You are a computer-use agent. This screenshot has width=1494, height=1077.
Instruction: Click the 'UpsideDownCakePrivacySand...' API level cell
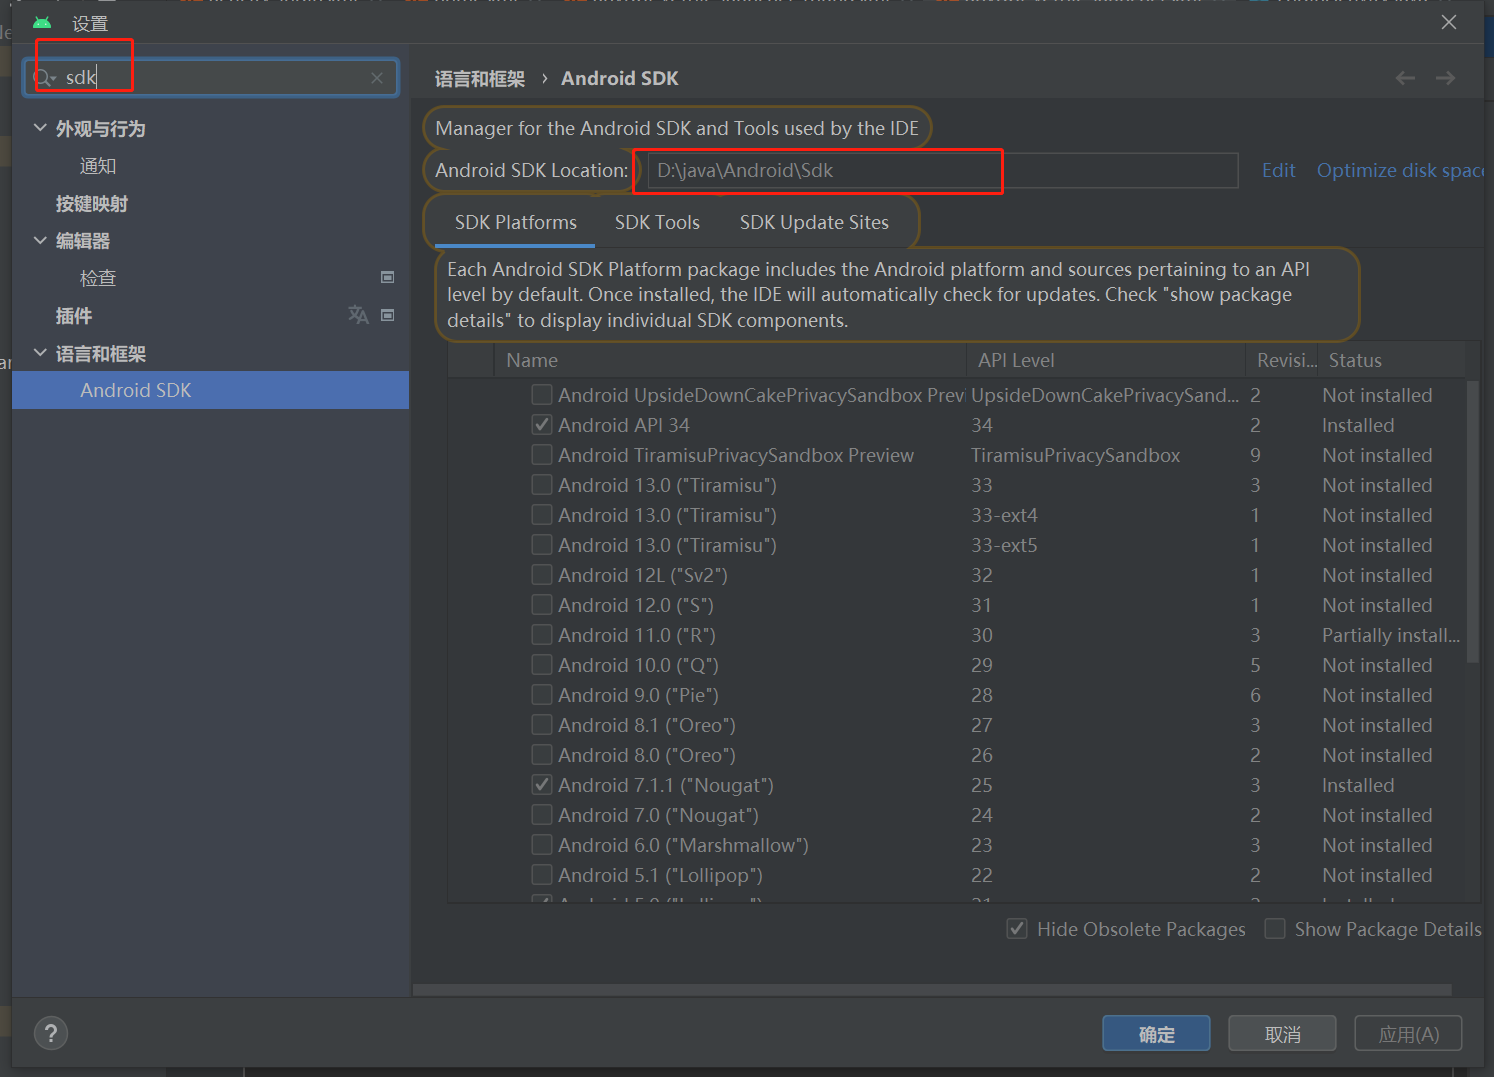click(x=1105, y=395)
